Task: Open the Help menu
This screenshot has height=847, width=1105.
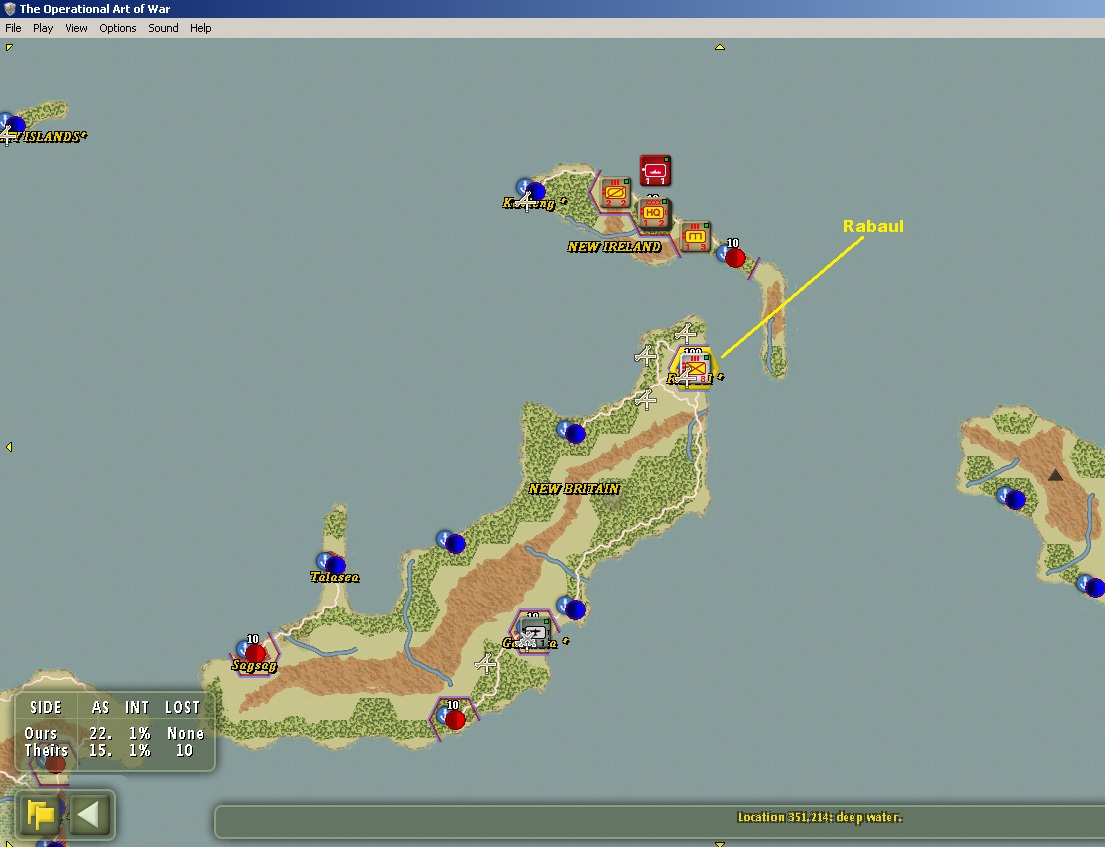Action: point(200,28)
